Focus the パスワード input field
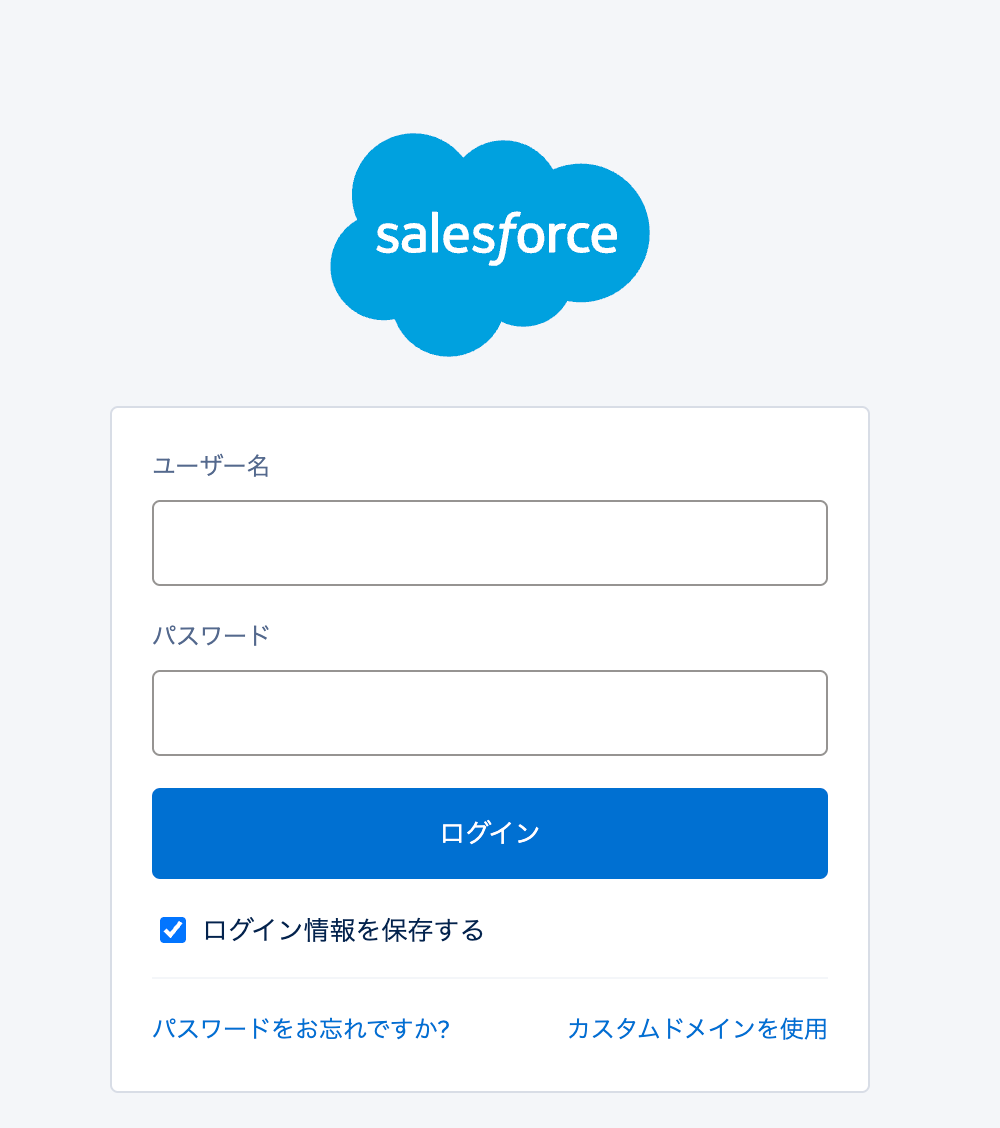This screenshot has height=1128, width=1000. [490, 713]
